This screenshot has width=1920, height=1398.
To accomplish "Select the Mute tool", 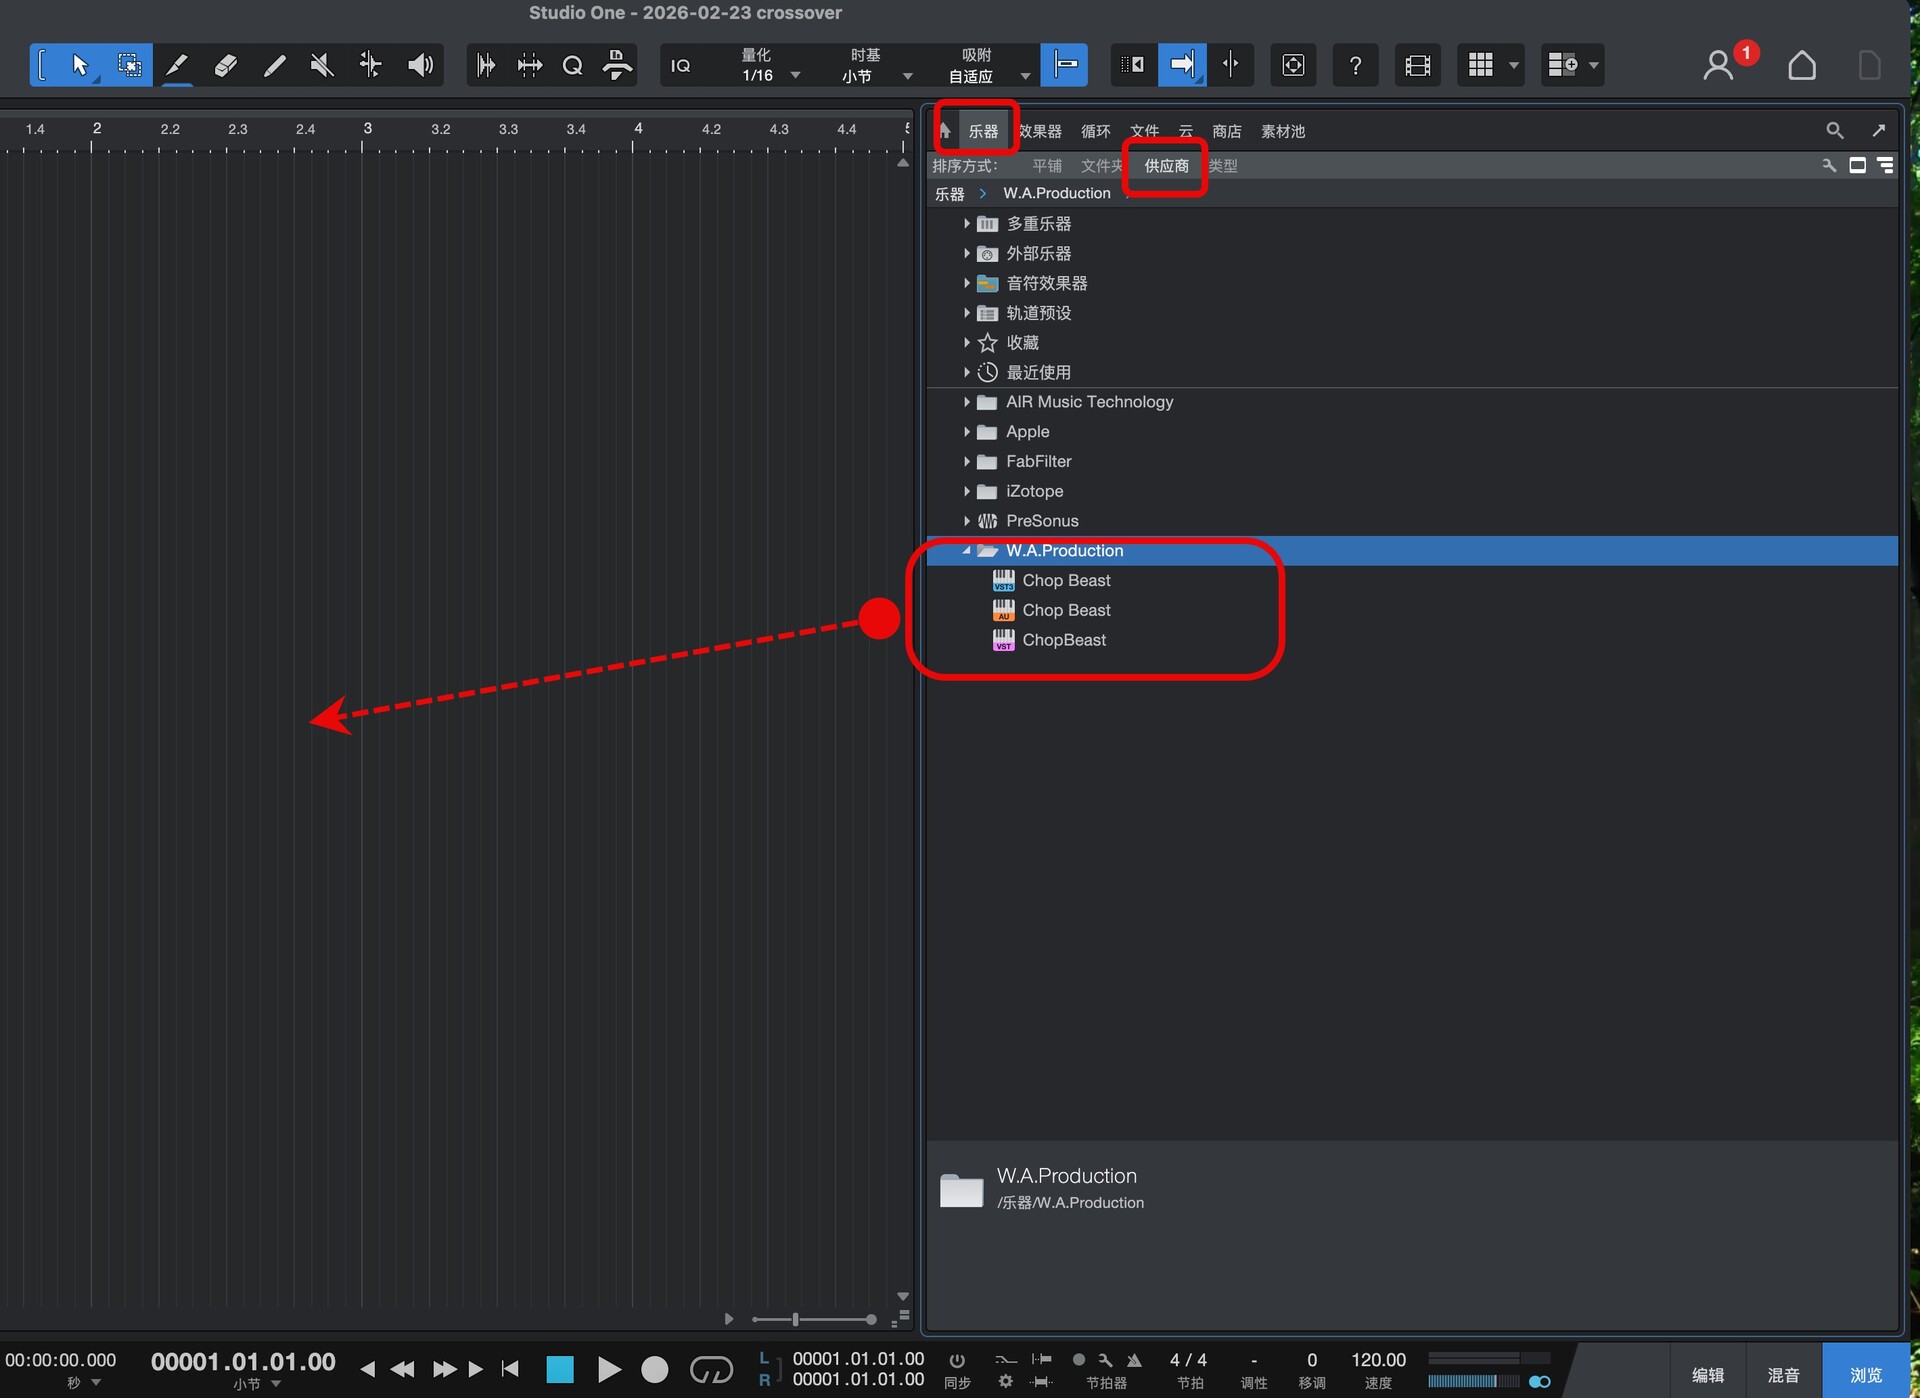I will 321,66.
